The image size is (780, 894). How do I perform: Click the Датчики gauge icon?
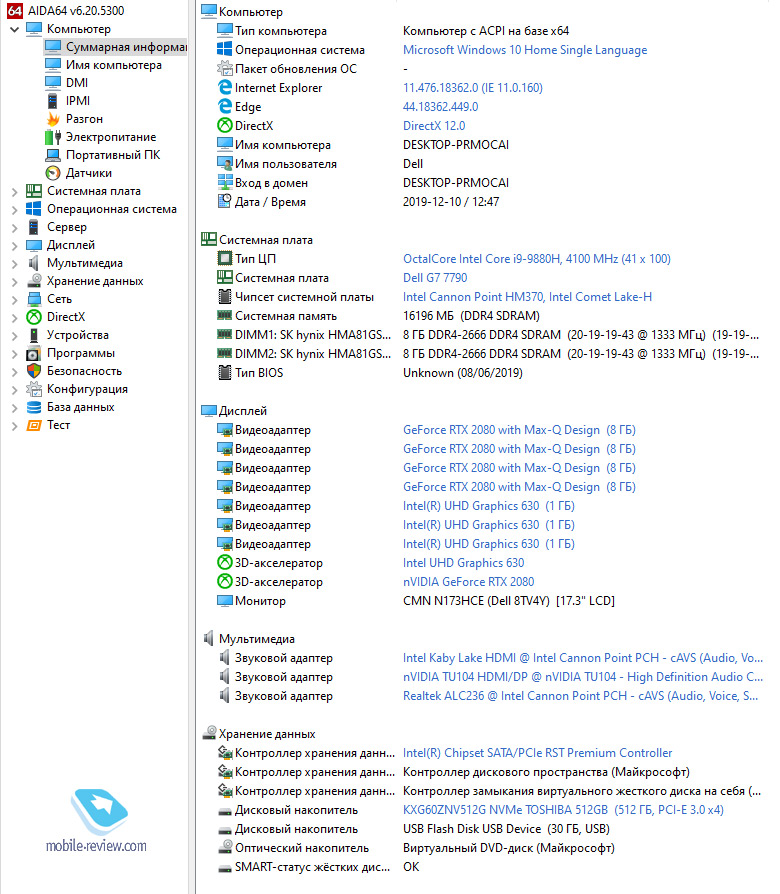(53, 173)
